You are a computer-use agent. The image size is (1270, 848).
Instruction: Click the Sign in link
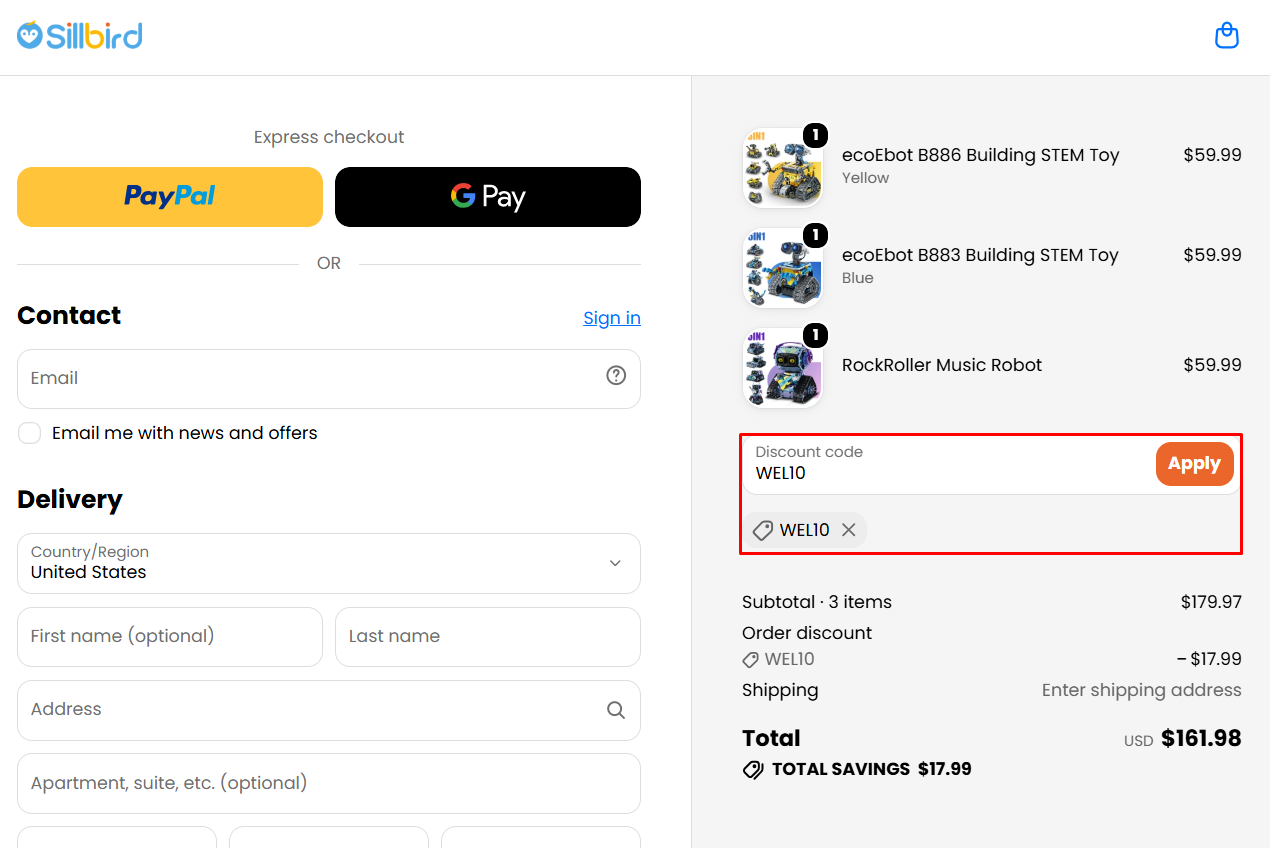(612, 318)
